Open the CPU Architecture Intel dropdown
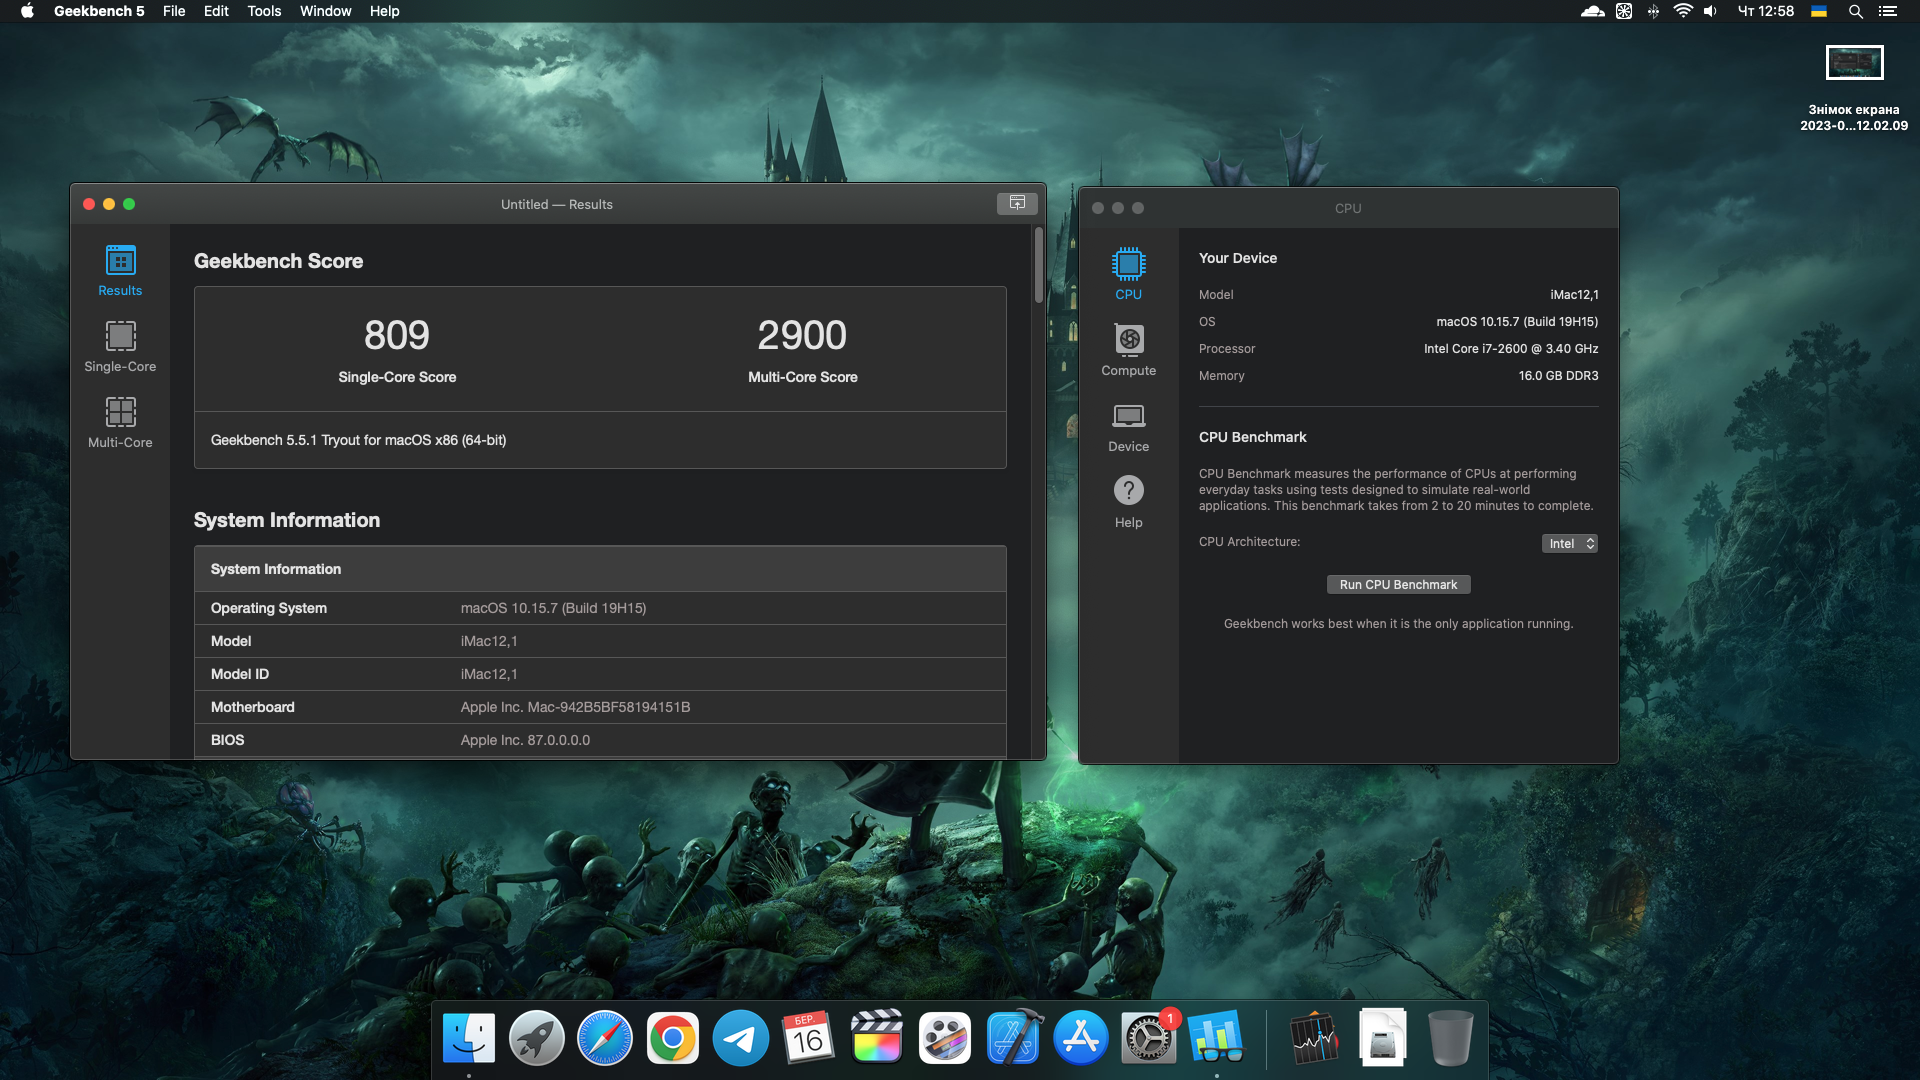Screen dimensions: 1920x1080 [x=1569, y=543]
